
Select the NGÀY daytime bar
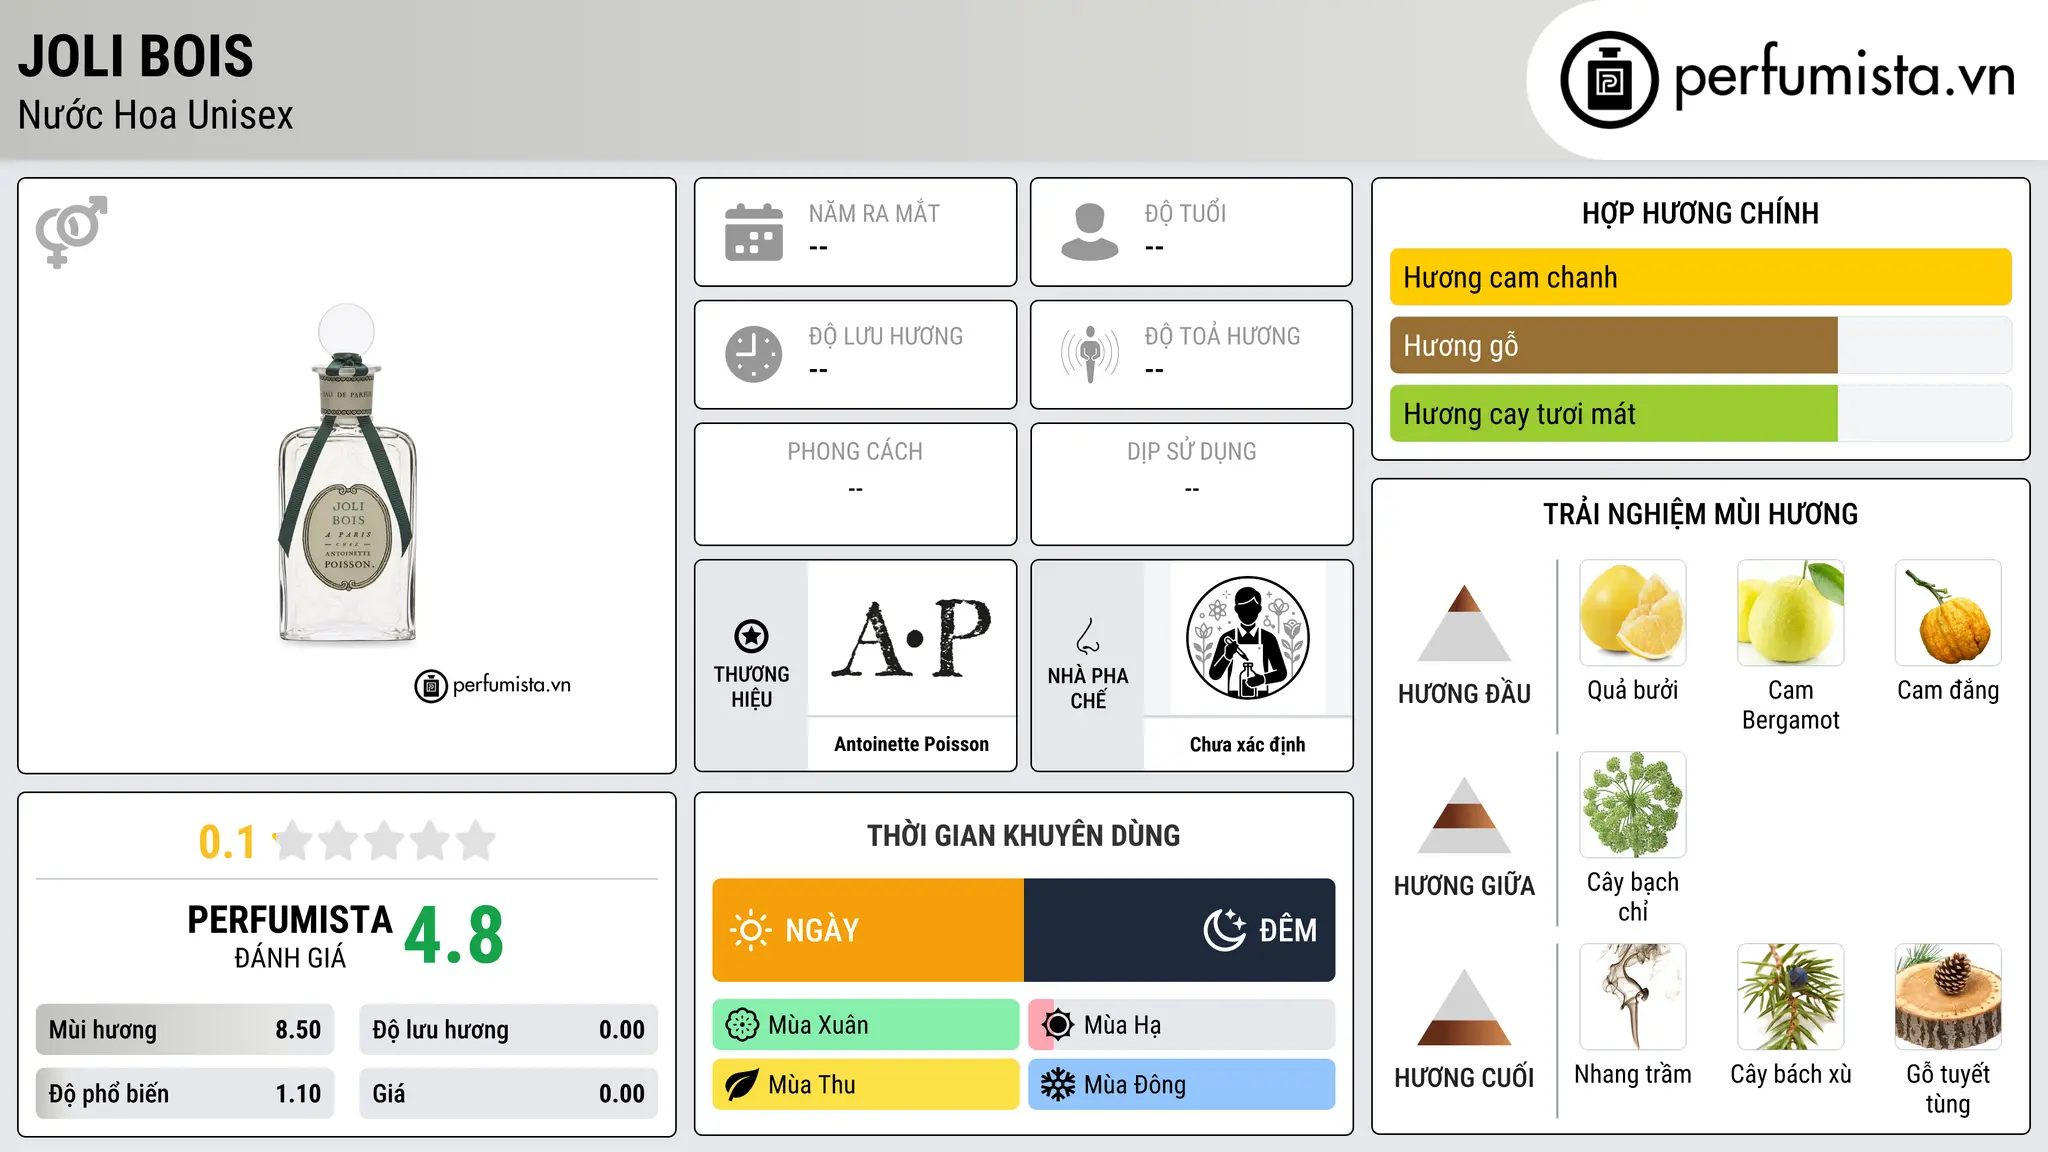[868, 930]
